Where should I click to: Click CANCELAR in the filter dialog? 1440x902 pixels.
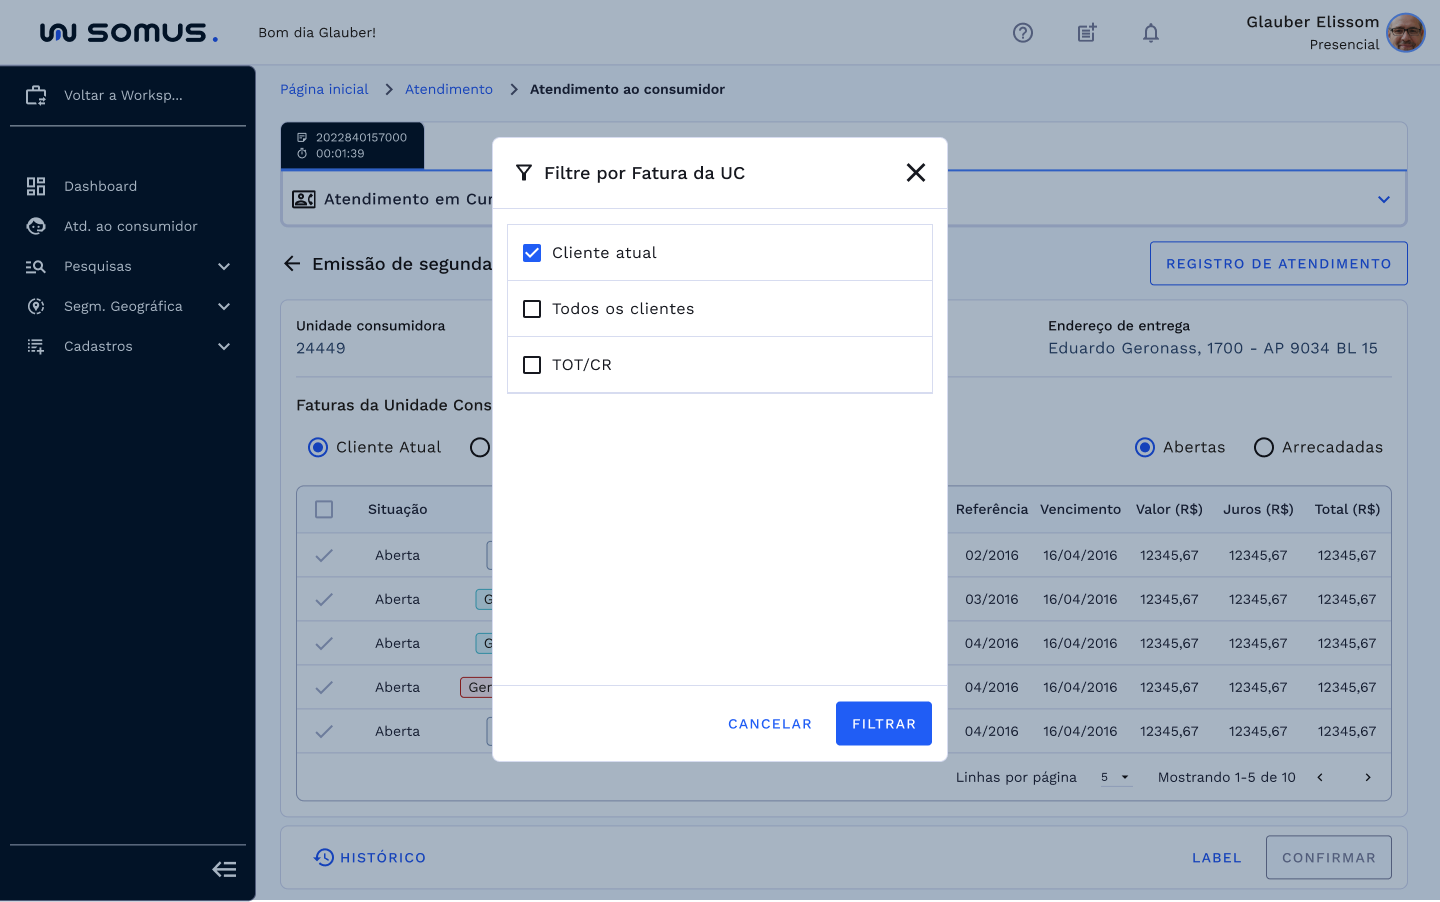click(x=769, y=724)
